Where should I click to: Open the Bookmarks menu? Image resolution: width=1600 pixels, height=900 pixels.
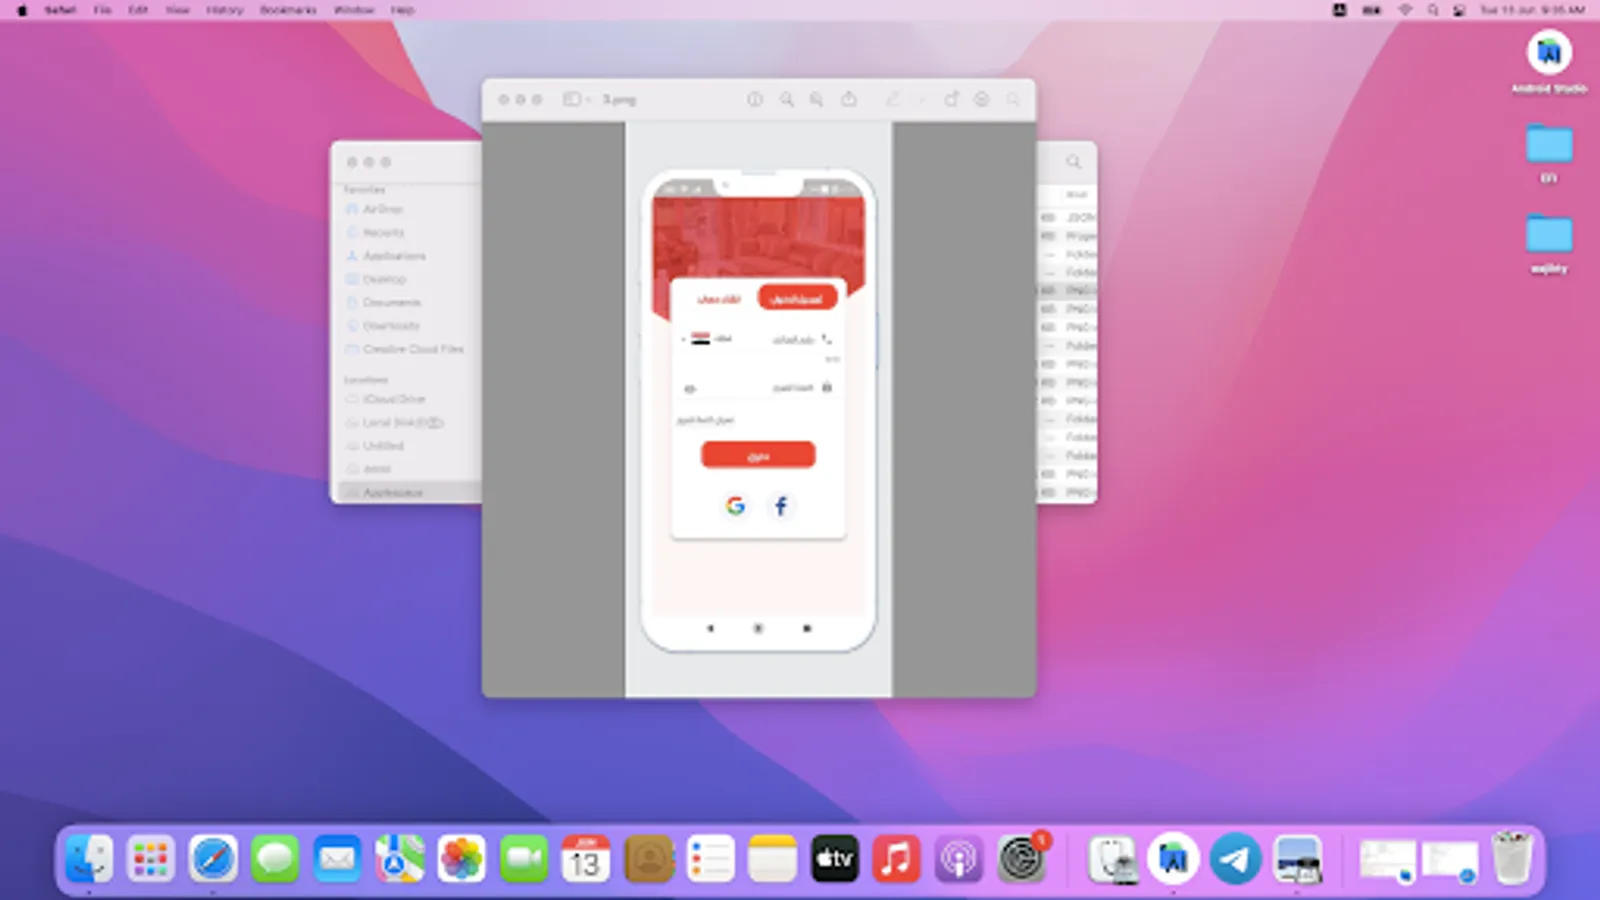point(288,10)
